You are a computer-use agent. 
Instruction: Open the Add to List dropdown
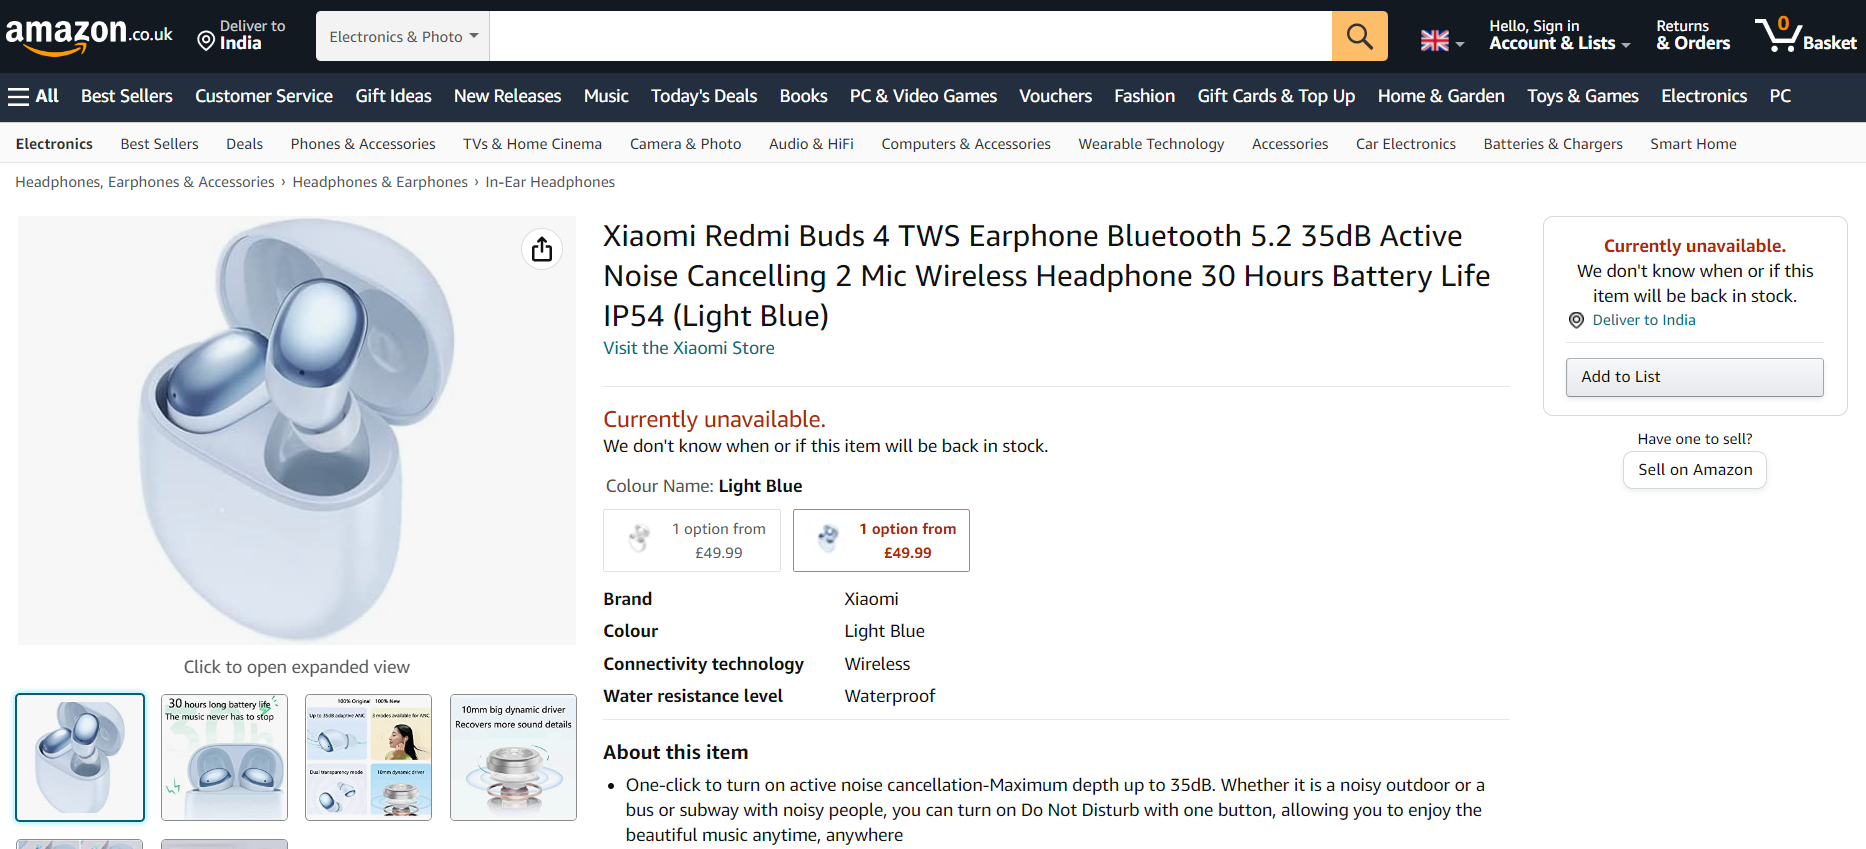1694,377
